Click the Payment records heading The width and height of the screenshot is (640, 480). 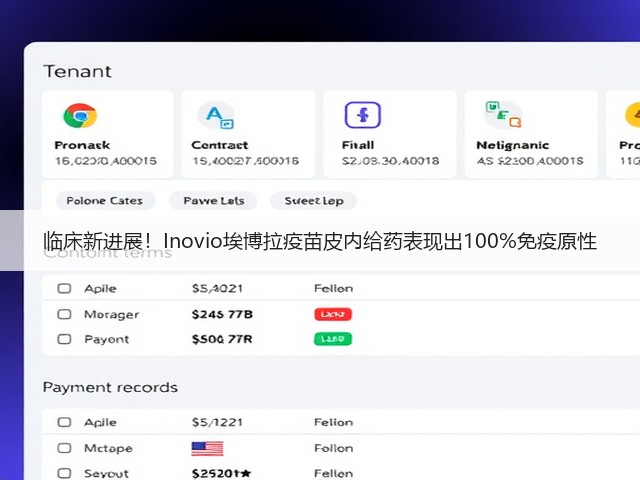click(x=110, y=387)
